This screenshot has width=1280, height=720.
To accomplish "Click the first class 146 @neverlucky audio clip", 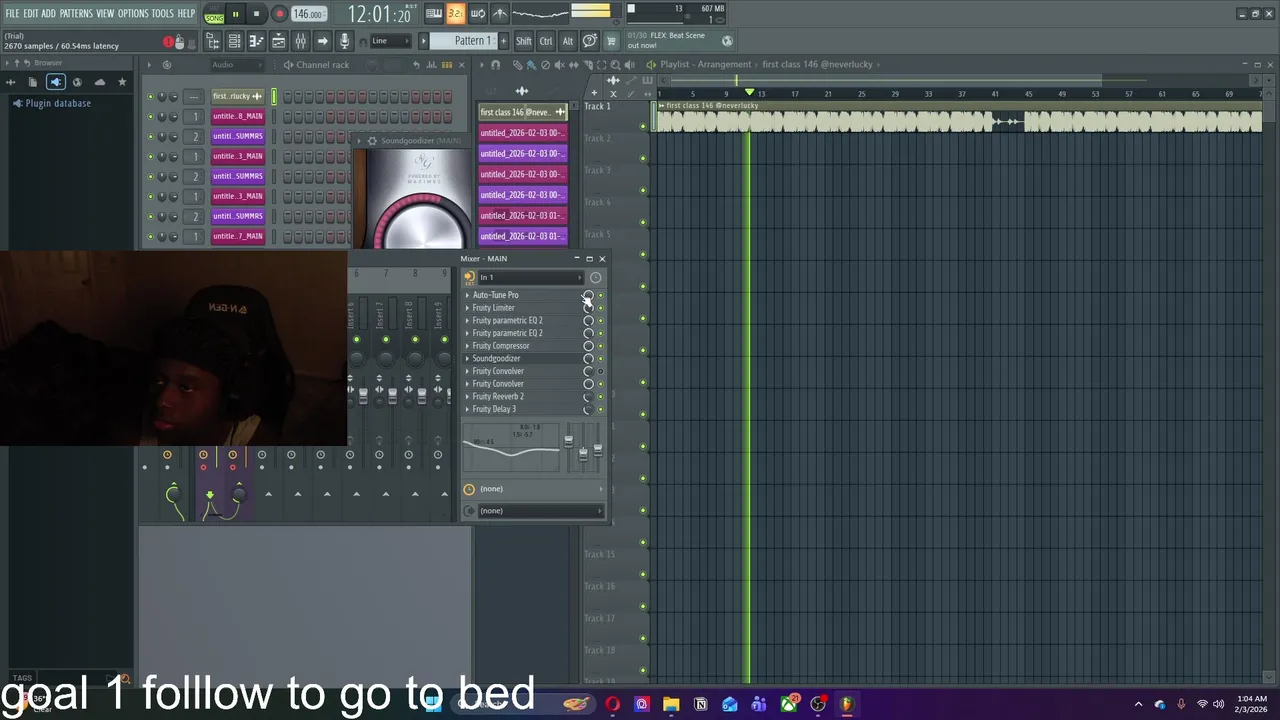I will point(959,117).
